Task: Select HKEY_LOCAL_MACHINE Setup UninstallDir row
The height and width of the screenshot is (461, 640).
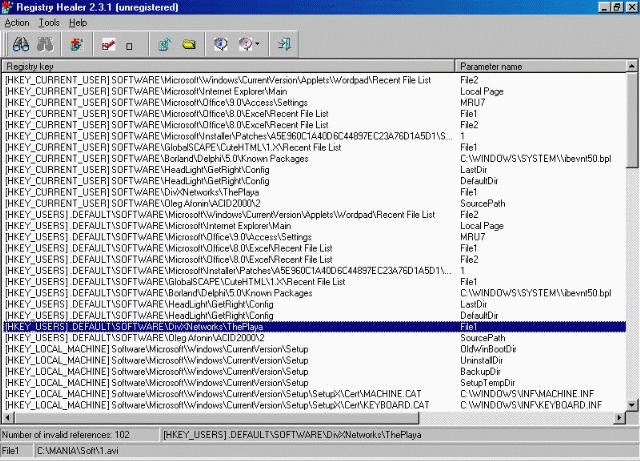Action: (x=314, y=361)
